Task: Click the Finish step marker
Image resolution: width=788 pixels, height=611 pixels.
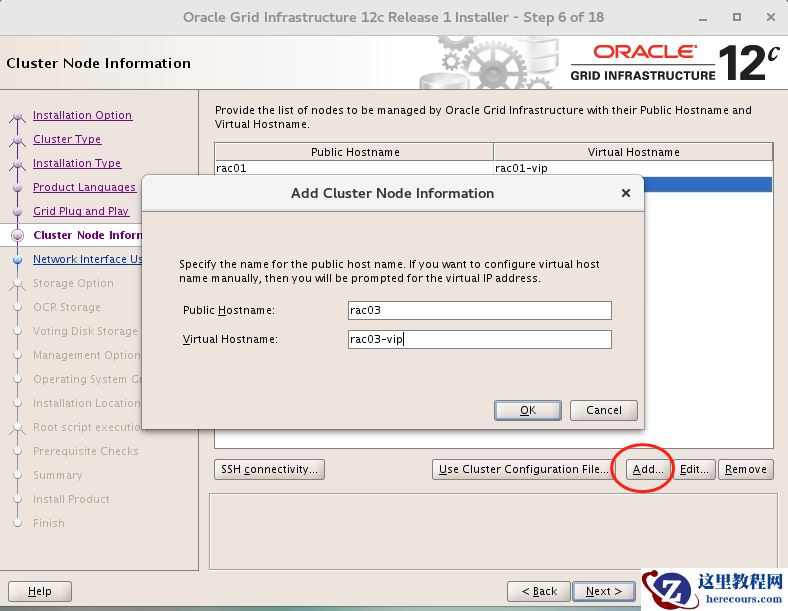Action: point(18,523)
